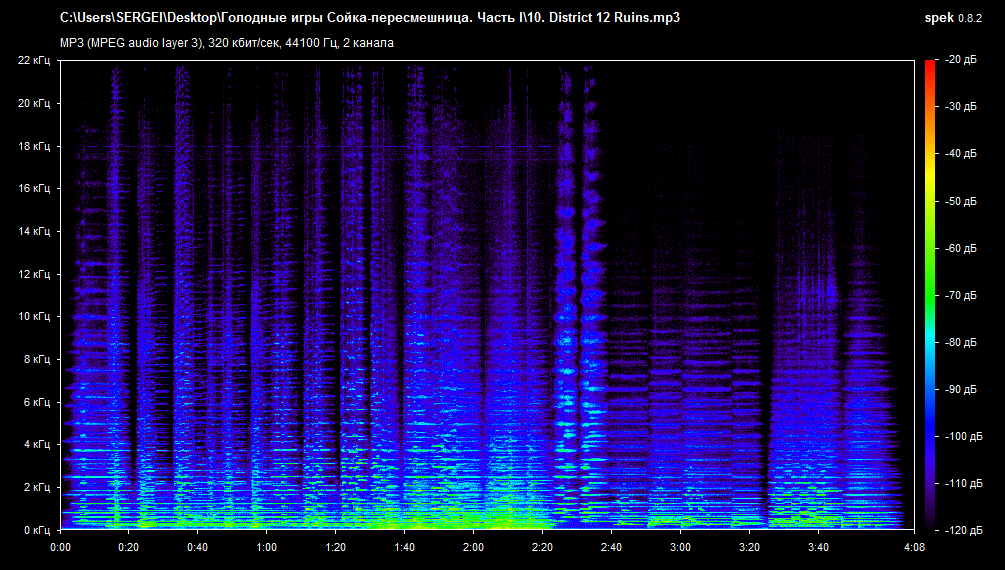Click the 0 кГц frequency axis label
This screenshot has width=1005, height=570.
(x=38, y=530)
